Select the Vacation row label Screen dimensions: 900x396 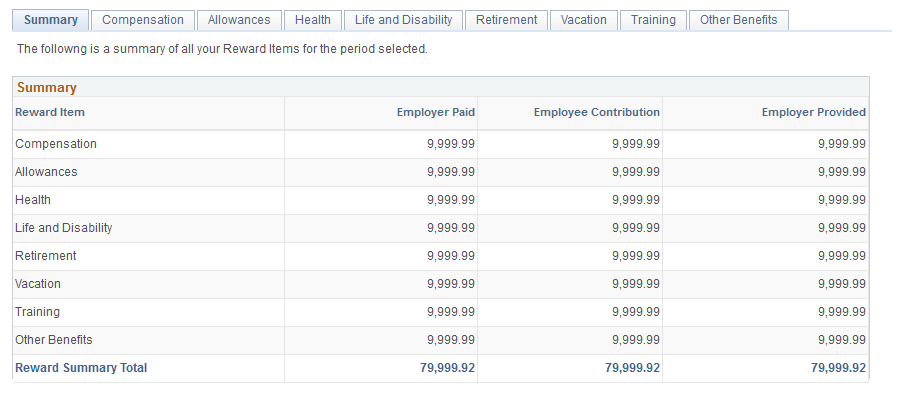(x=38, y=284)
